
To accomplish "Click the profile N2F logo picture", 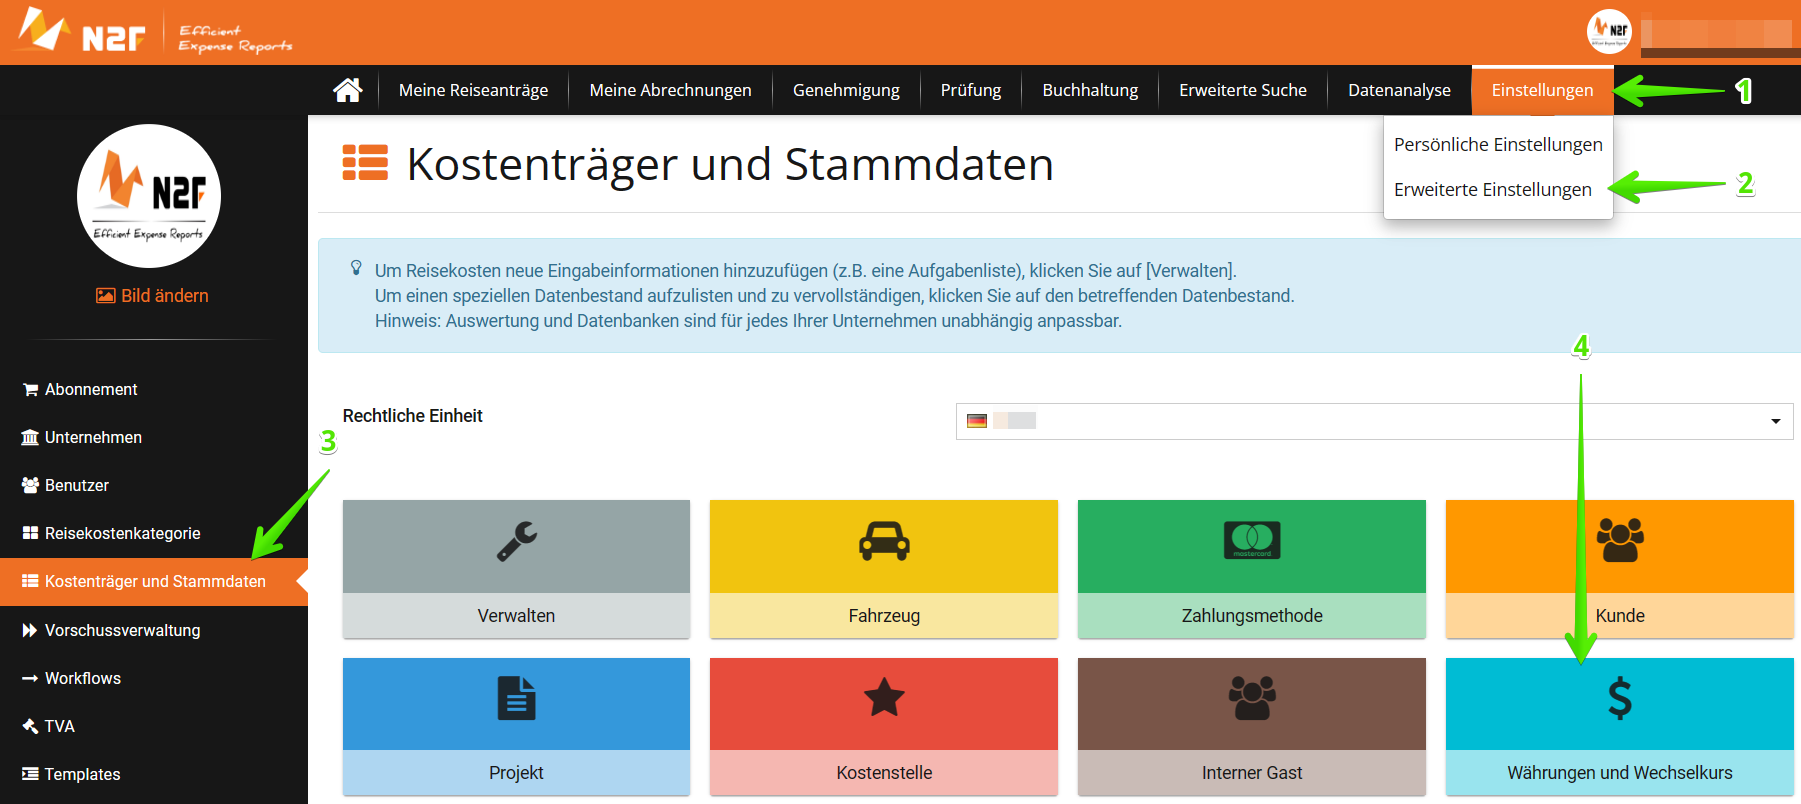I will 149,196.
